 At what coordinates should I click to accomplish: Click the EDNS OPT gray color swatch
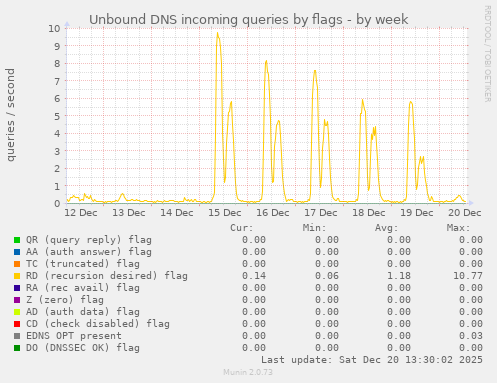click(17, 336)
